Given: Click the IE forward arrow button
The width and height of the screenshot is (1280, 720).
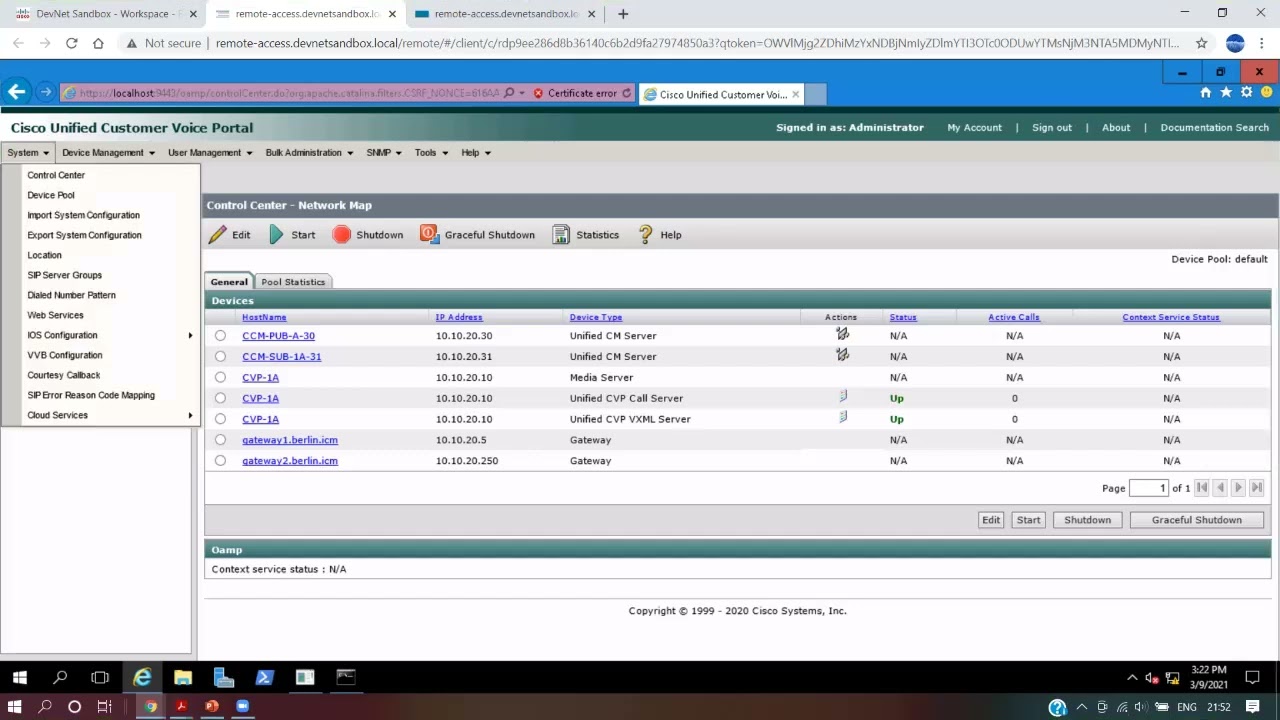Looking at the screenshot, I should 45,92.
